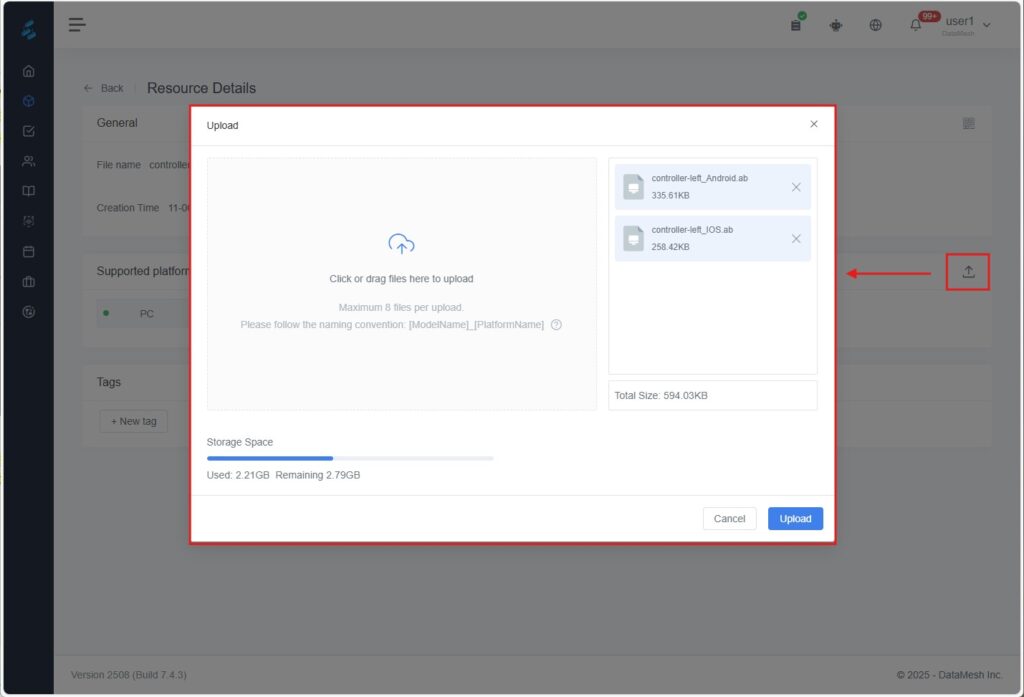Click the upload icon beside Supported platforms

tap(968, 272)
